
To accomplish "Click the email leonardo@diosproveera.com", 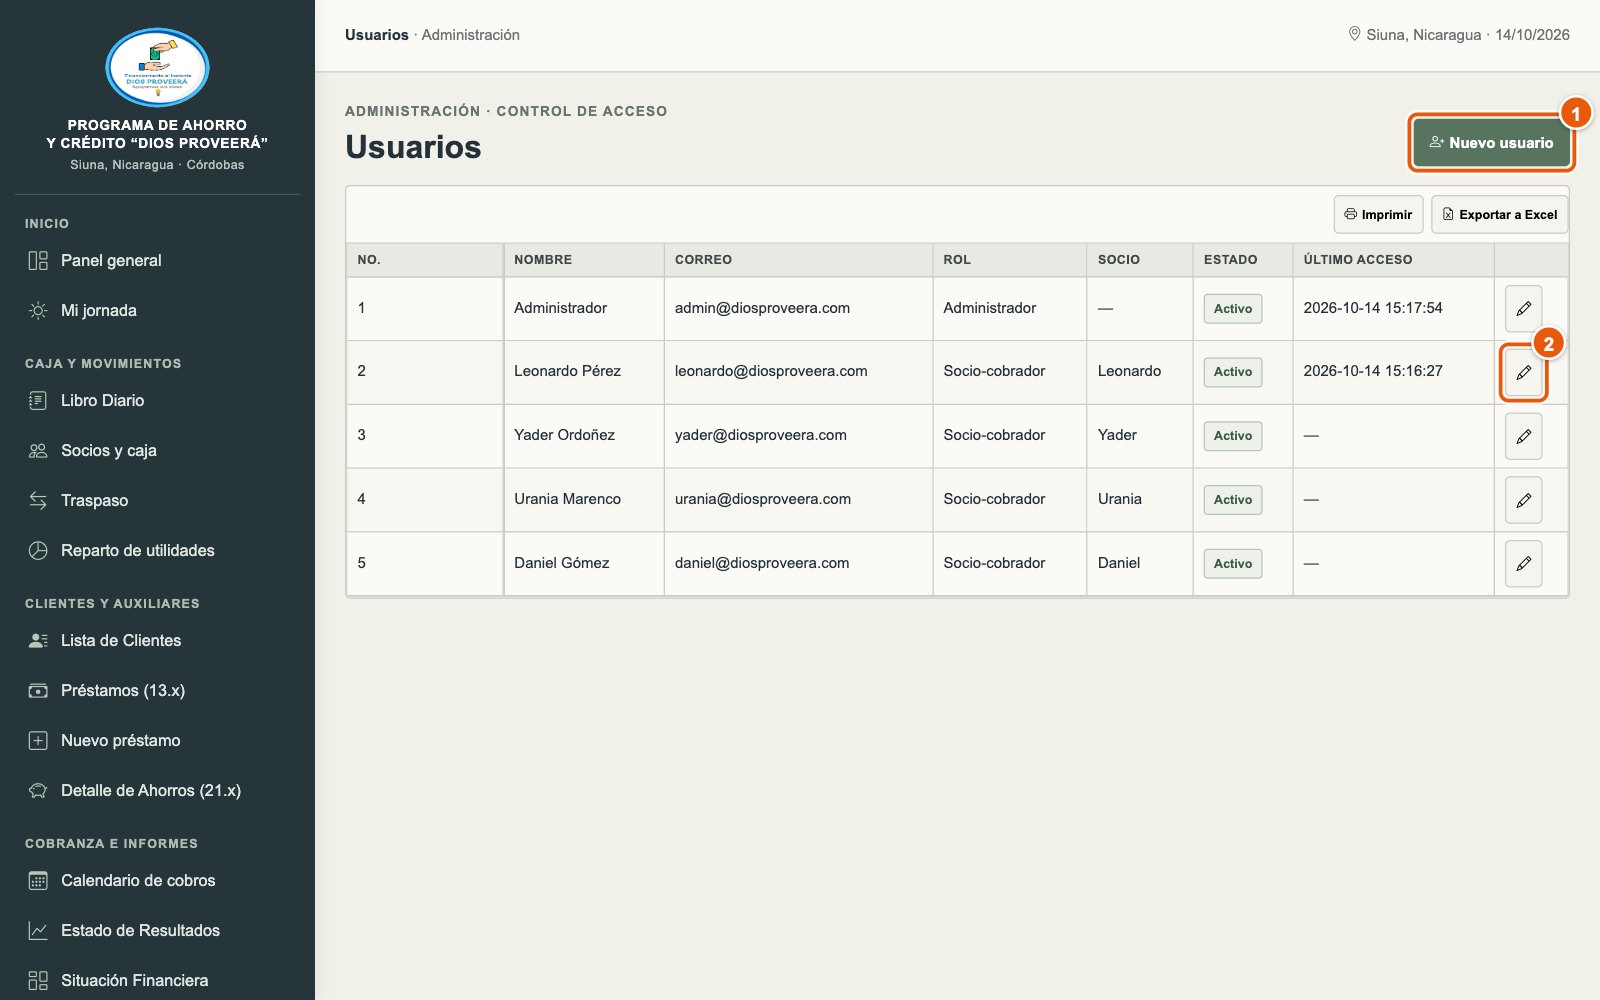I will pyautogui.click(x=771, y=371).
